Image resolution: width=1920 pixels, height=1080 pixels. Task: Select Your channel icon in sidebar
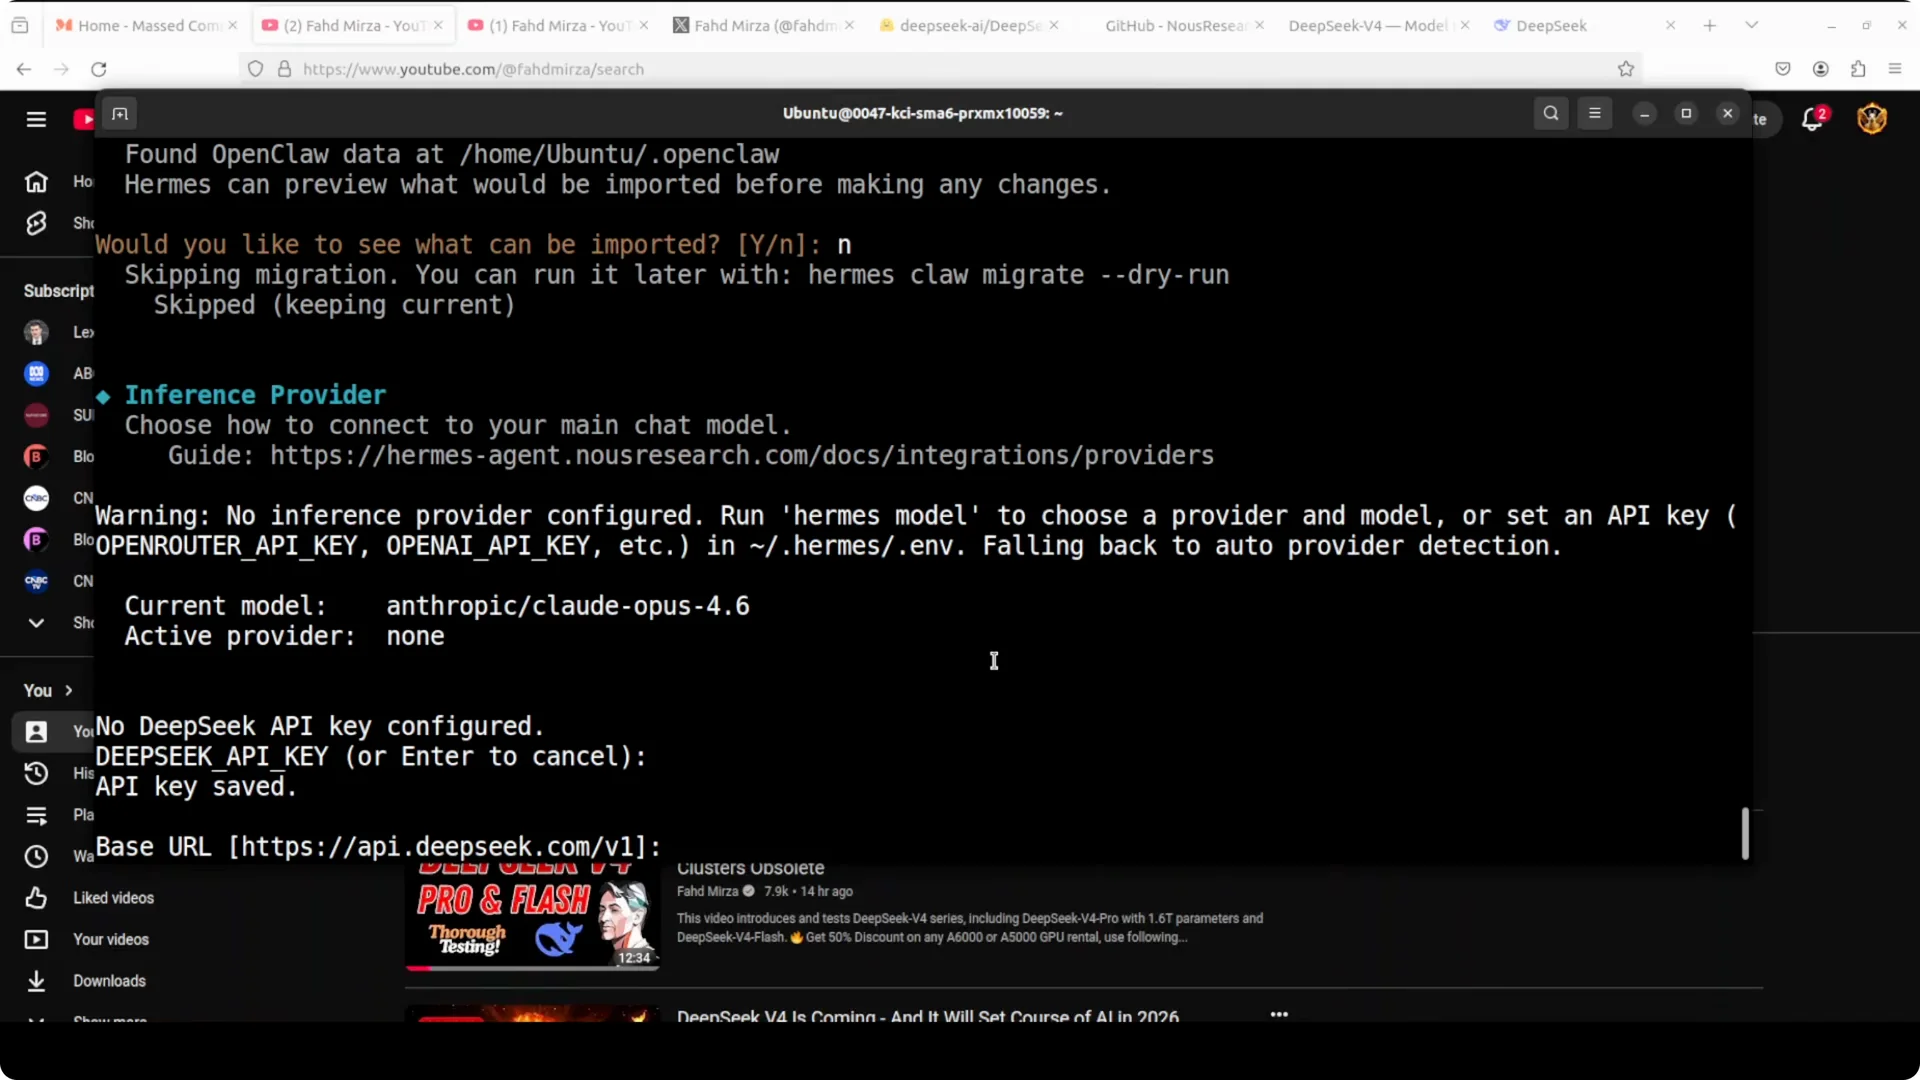[x=36, y=732]
